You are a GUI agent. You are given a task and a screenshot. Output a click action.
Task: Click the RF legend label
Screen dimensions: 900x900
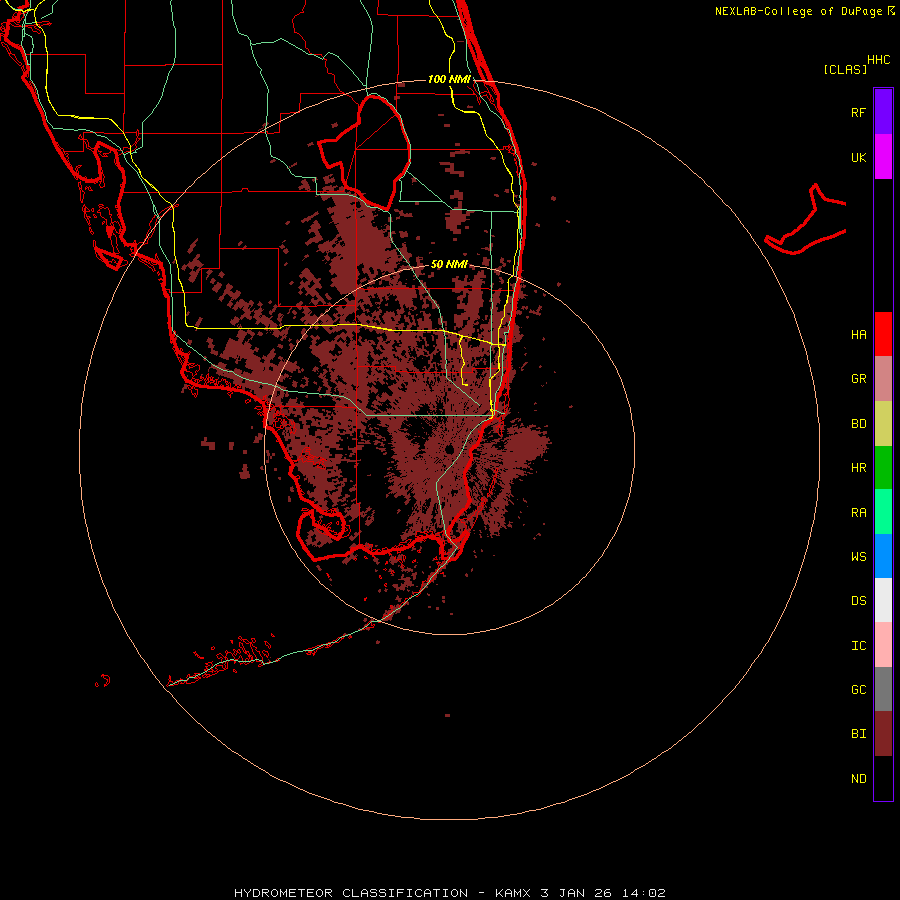pos(858,112)
